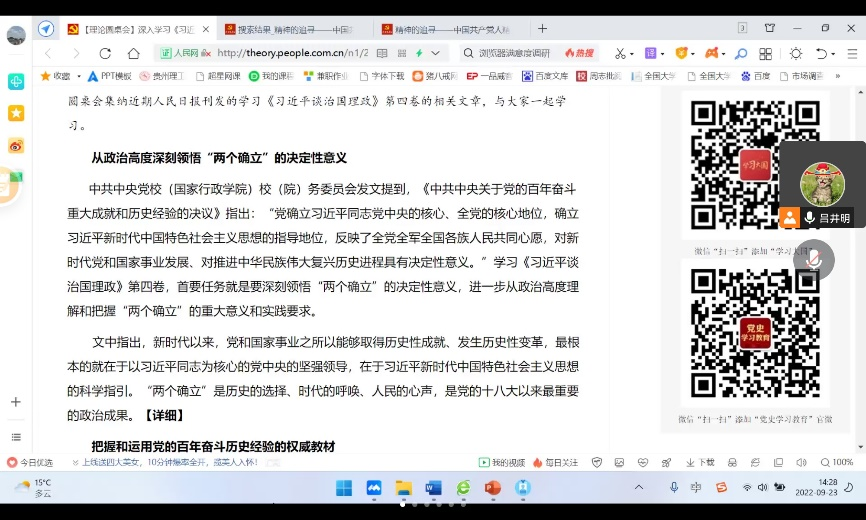Expand the dropdown next to the scissors tool
Viewport: 866px width, 520px height.
click(634, 53)
